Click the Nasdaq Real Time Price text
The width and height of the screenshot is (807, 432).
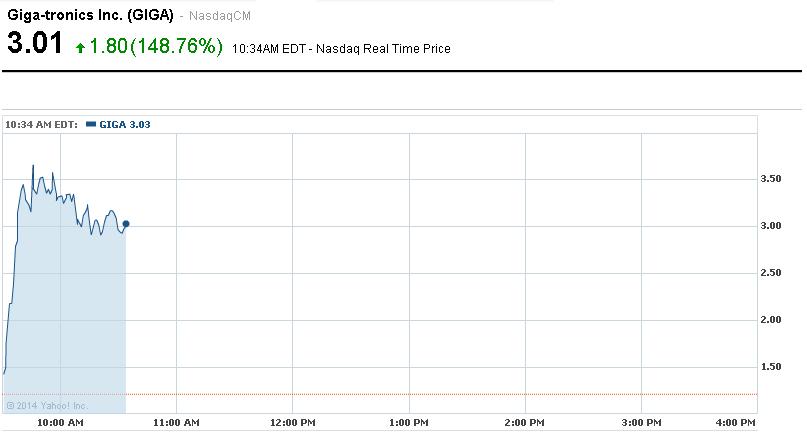[383, 48]
